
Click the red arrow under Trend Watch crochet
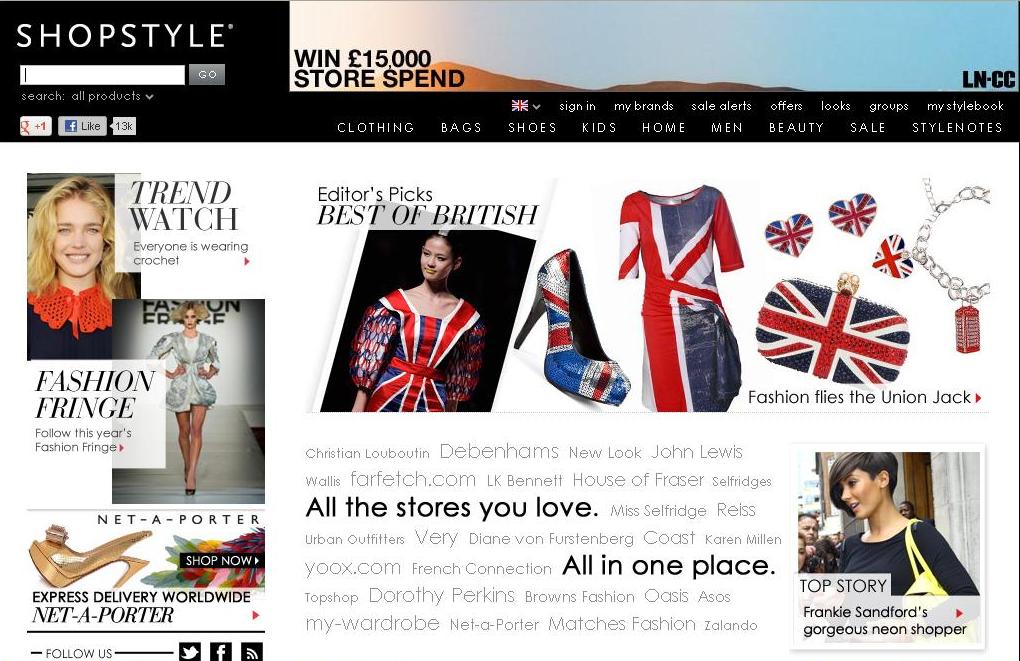pyautogui.click(x=247, y=261)
